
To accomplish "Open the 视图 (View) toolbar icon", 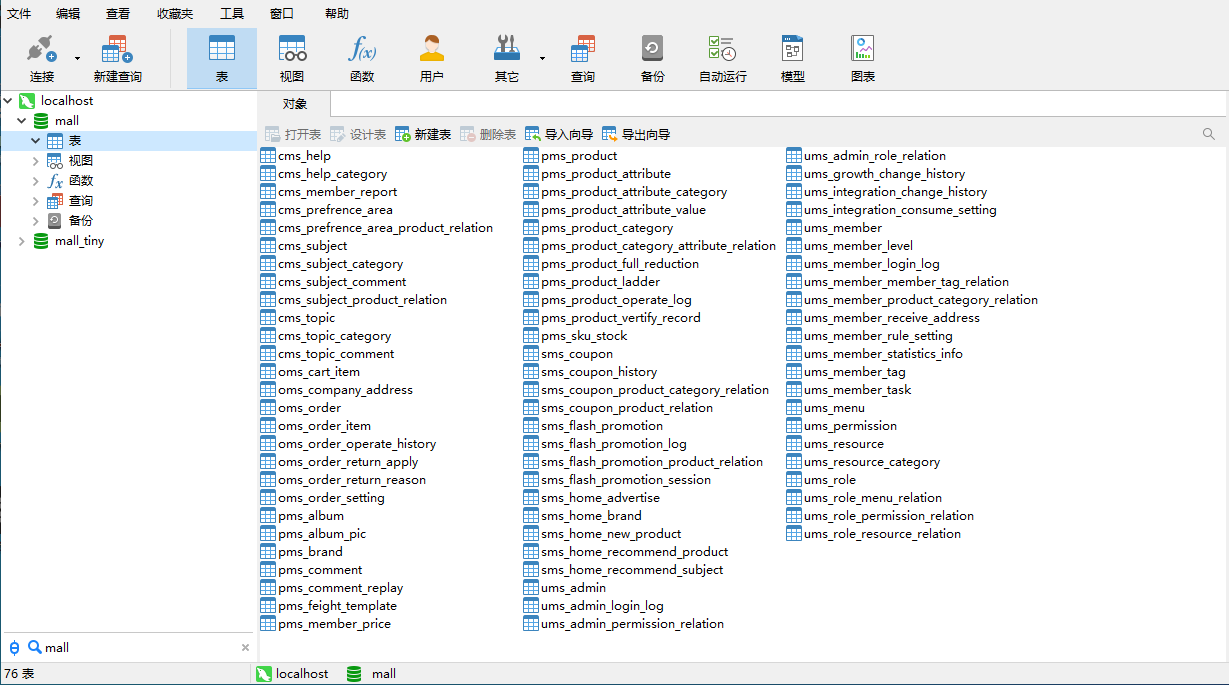I will point(292,58).
